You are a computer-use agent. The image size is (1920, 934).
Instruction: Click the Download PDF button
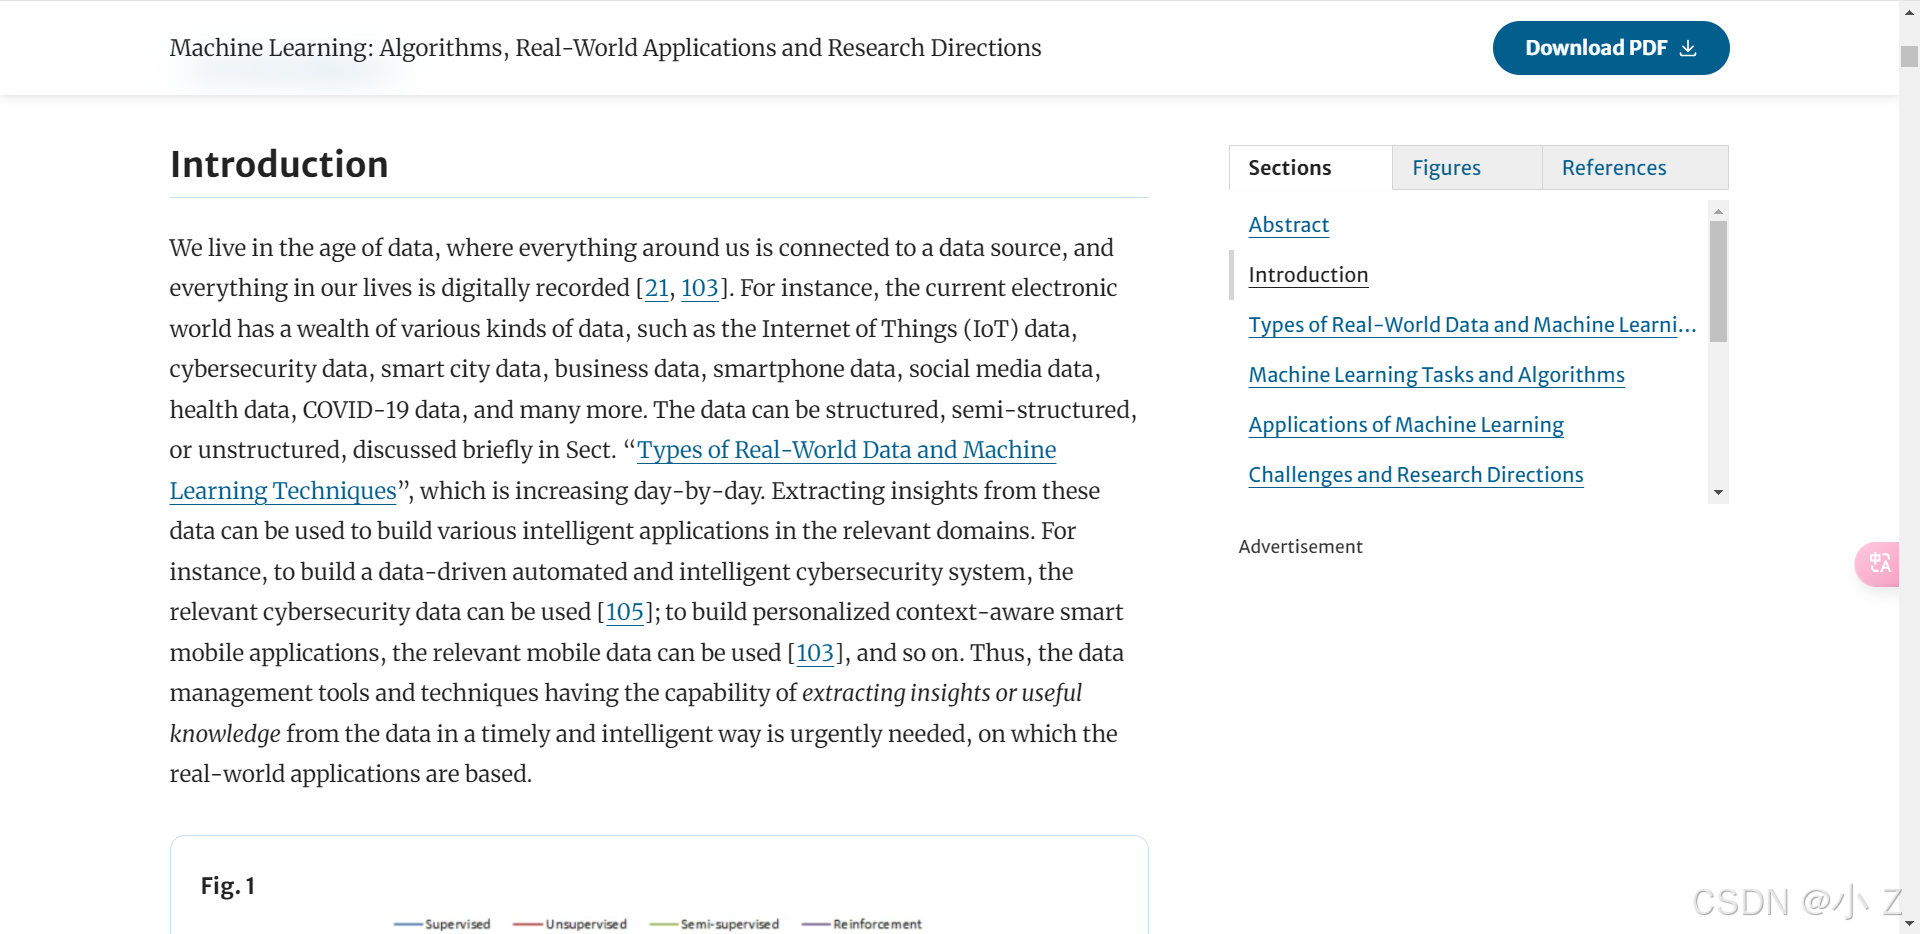pos(1610,48)
